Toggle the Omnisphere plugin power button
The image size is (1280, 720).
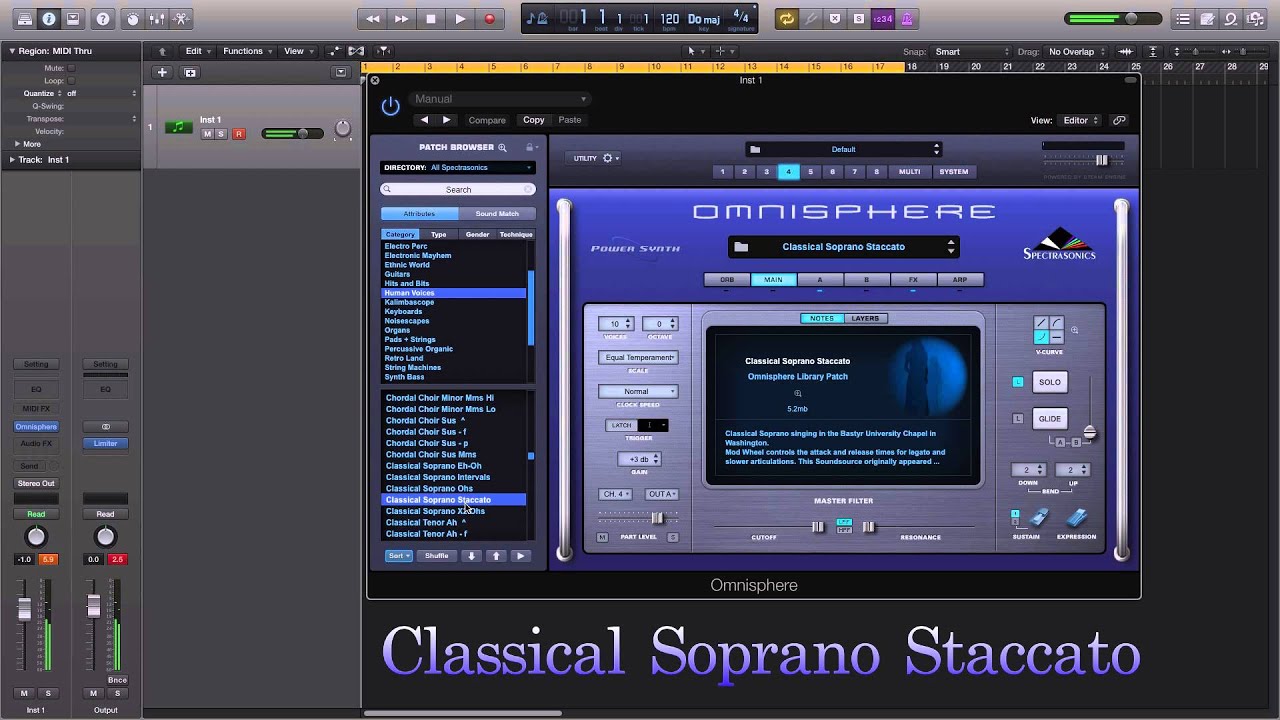tap(390, 106)
